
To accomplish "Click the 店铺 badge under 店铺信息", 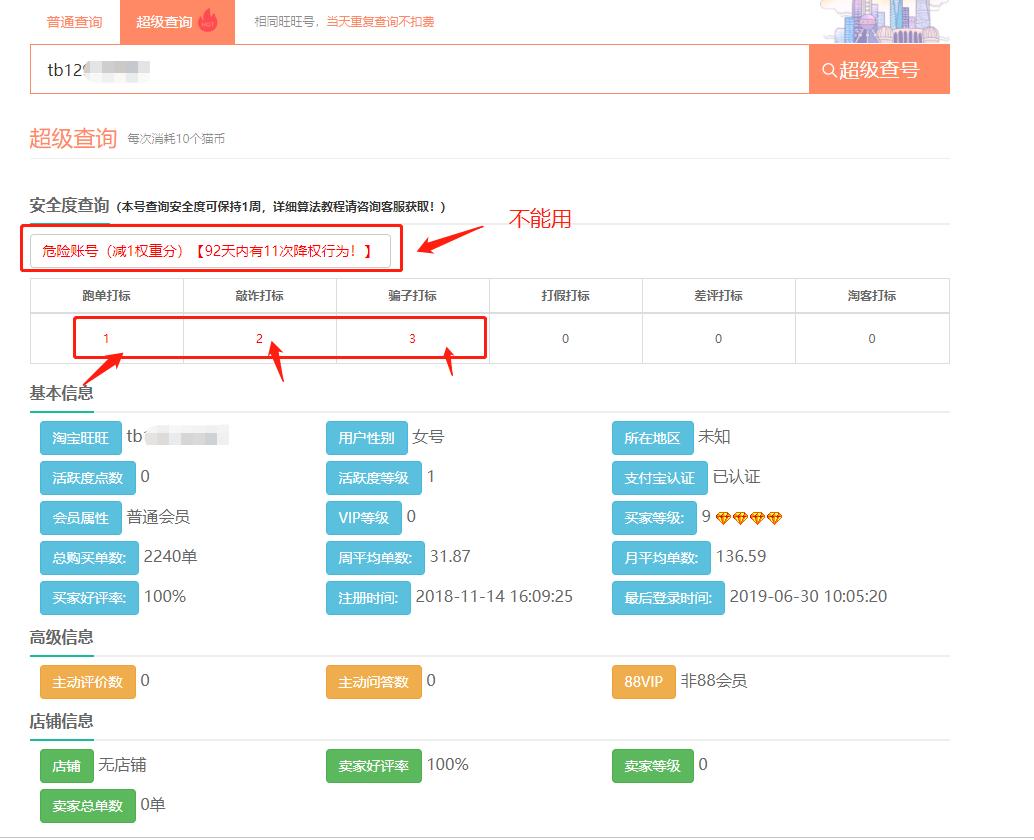I will click(x=65, y=766).
